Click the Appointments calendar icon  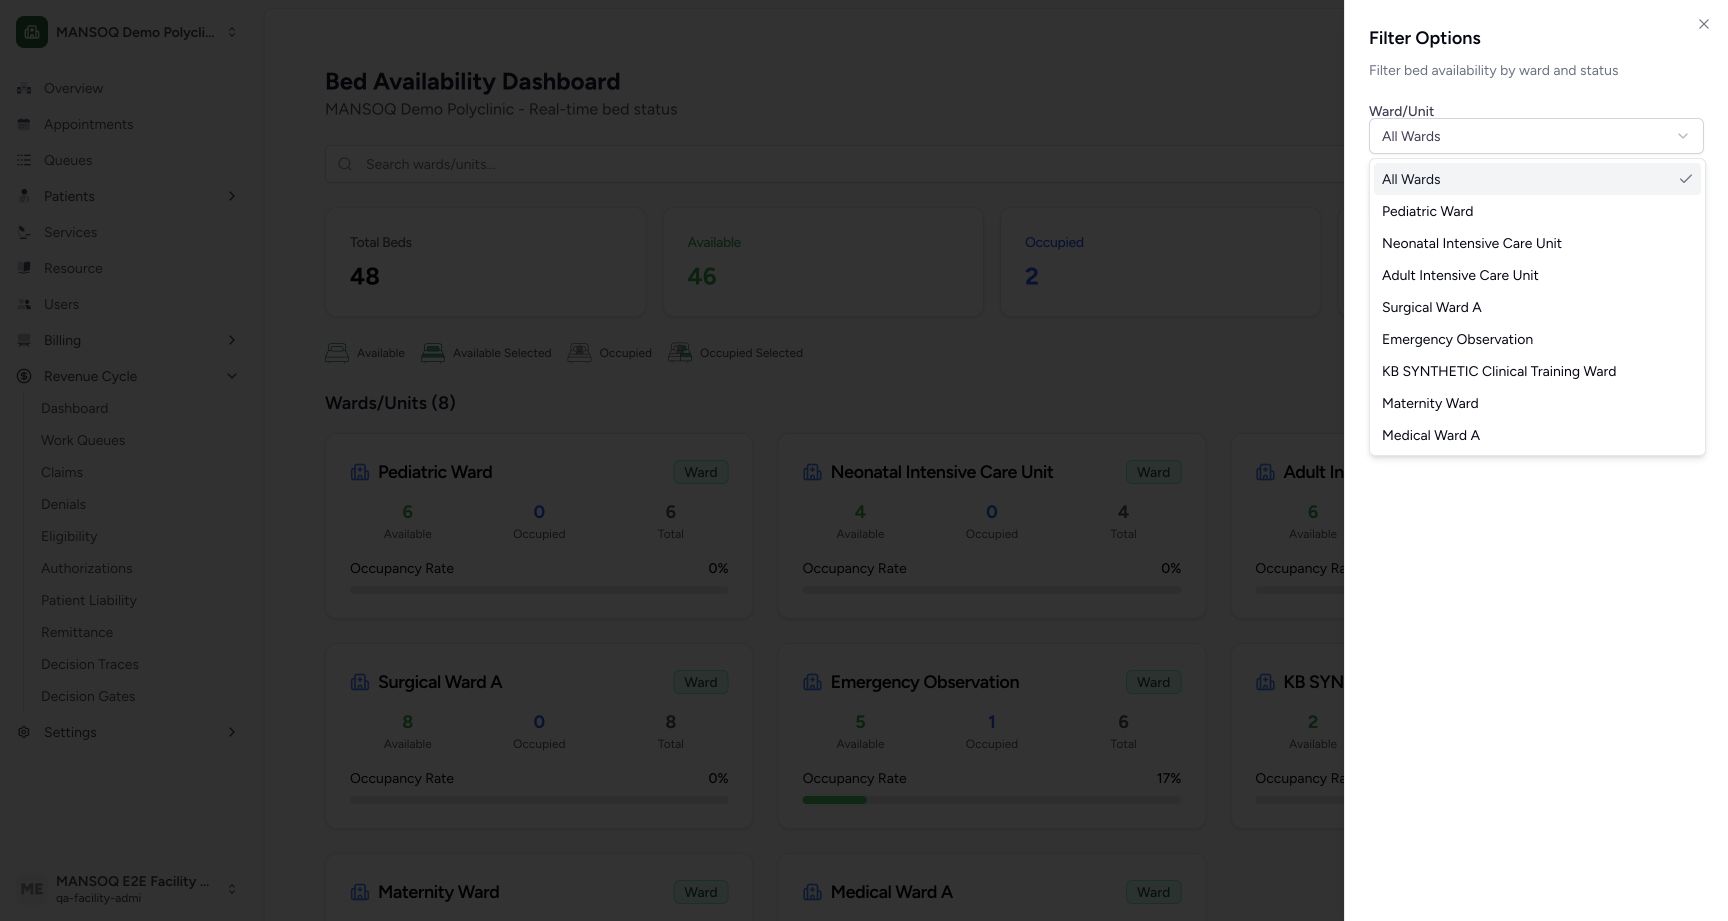[24, 124]
